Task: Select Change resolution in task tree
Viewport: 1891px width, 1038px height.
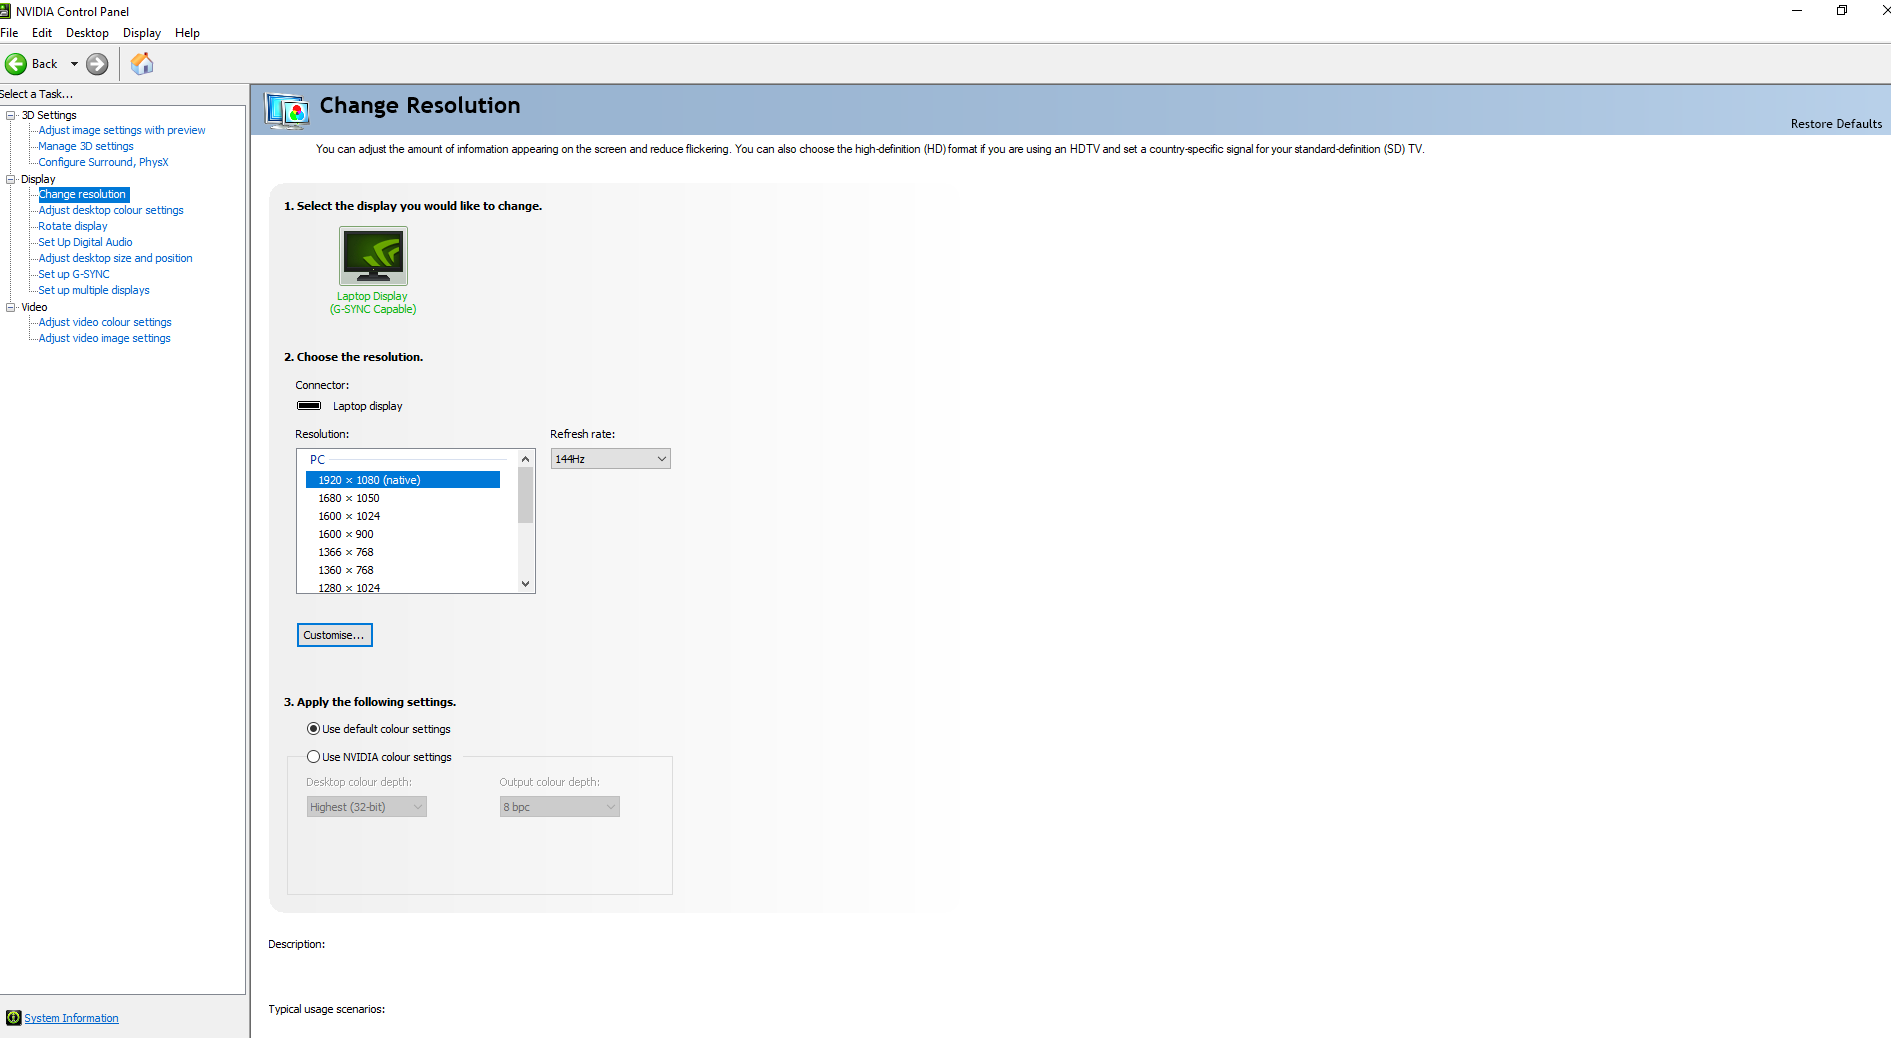Action: (x=83, y=194)
